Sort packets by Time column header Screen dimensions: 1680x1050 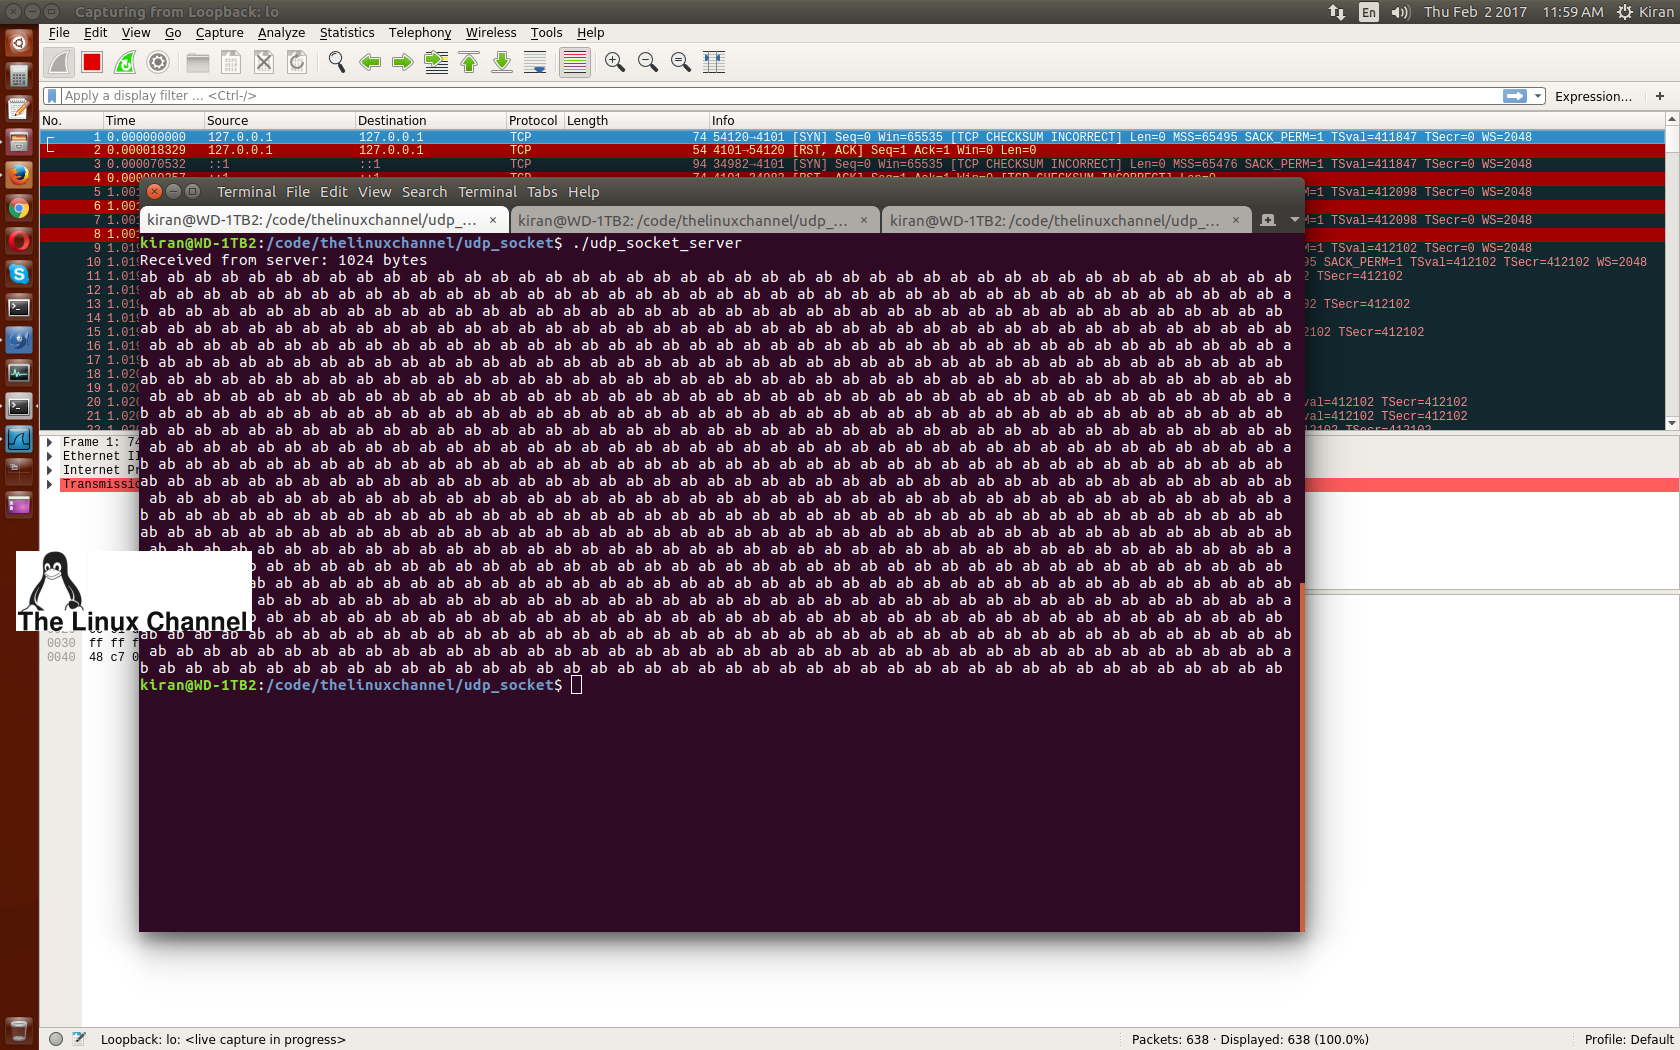click(153, 120)
